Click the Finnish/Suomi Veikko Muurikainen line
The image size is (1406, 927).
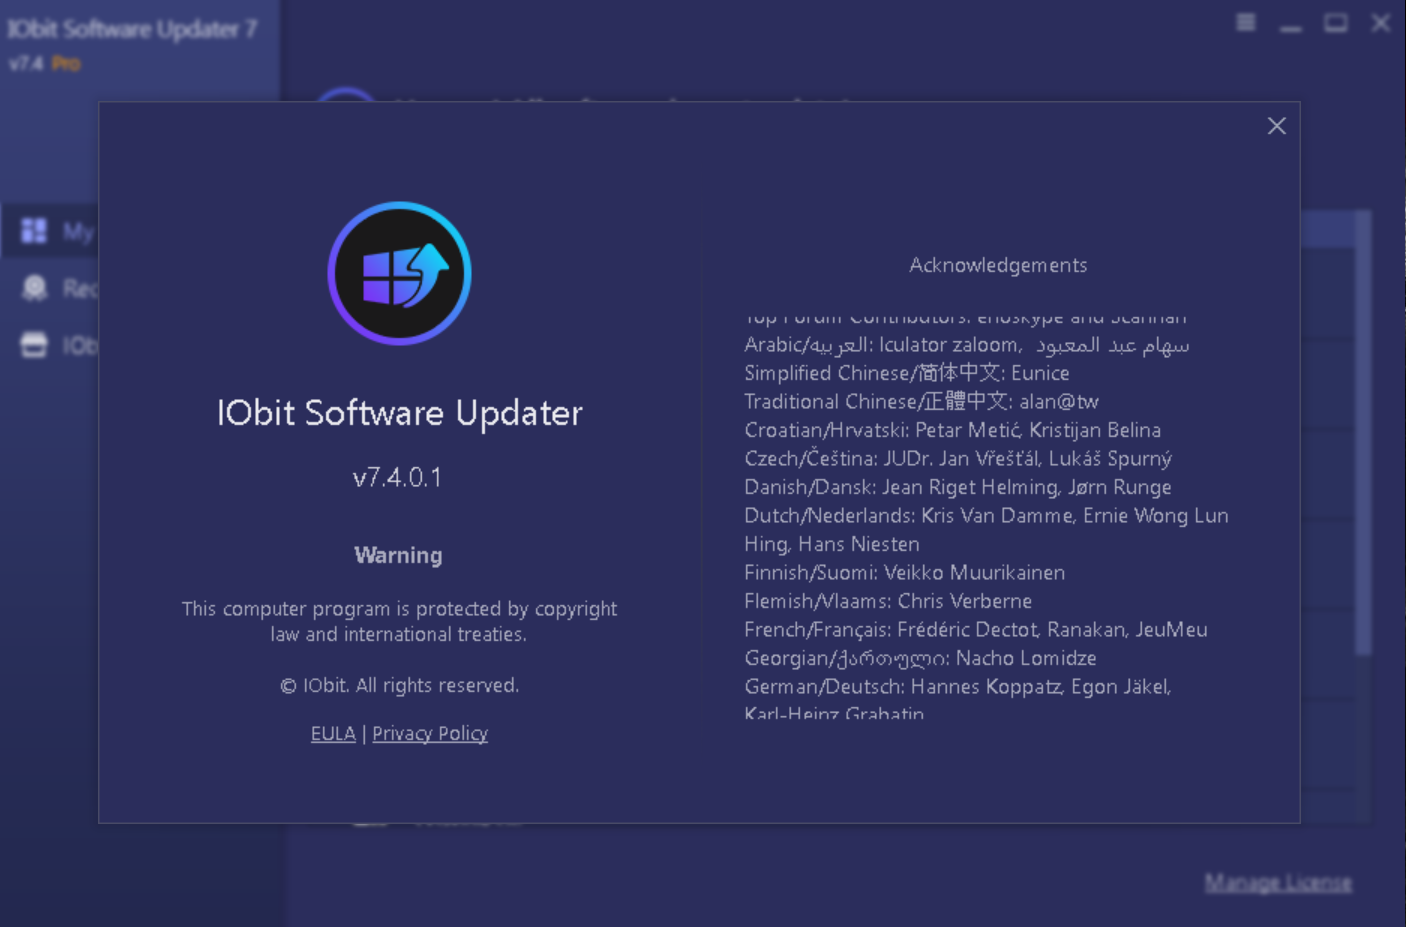[x=904, y=572]
